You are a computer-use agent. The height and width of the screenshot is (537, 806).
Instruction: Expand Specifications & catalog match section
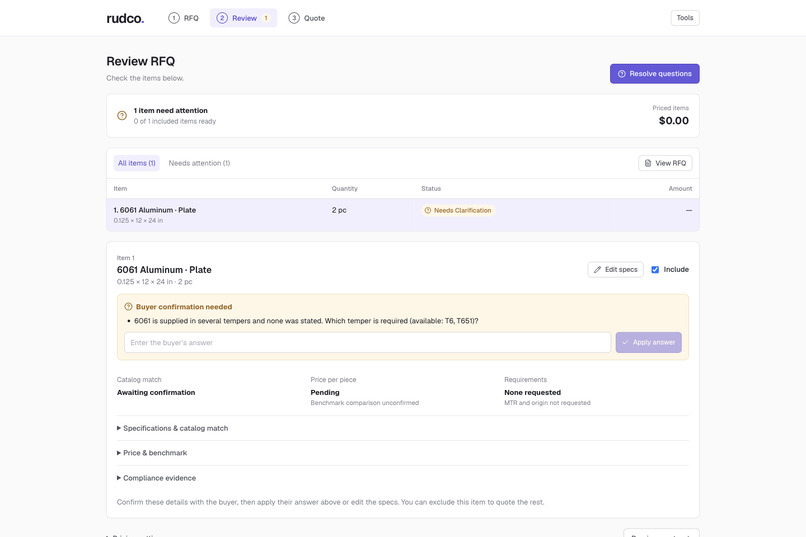(172, 428)
